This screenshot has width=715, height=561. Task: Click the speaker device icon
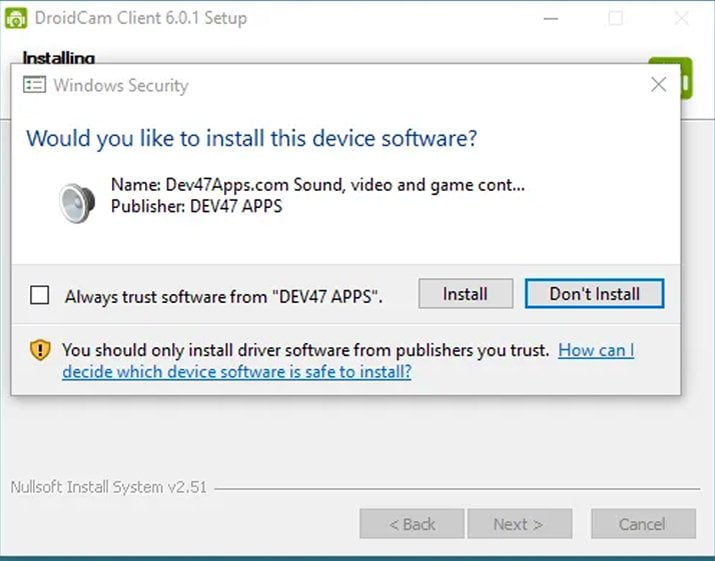(x=77, y=203)
